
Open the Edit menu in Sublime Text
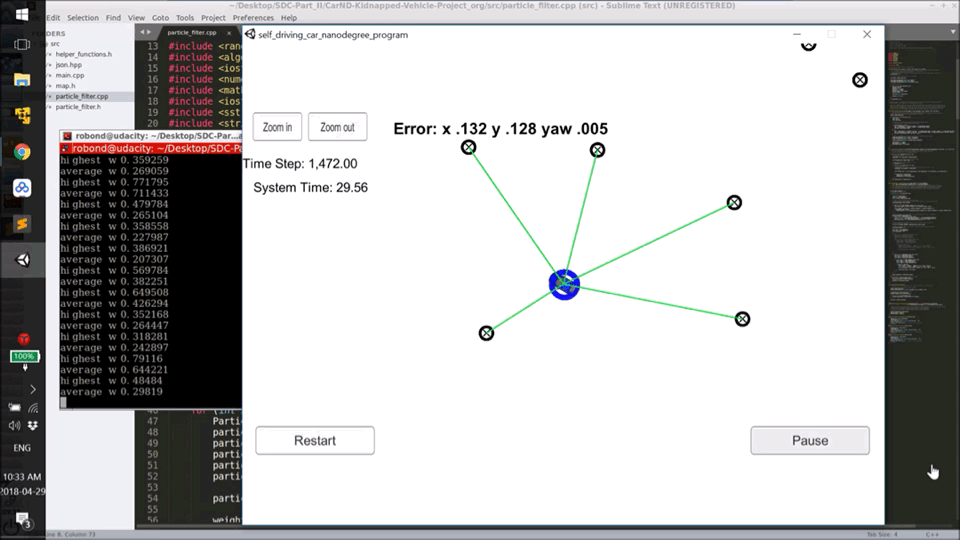tap(53, 18)
